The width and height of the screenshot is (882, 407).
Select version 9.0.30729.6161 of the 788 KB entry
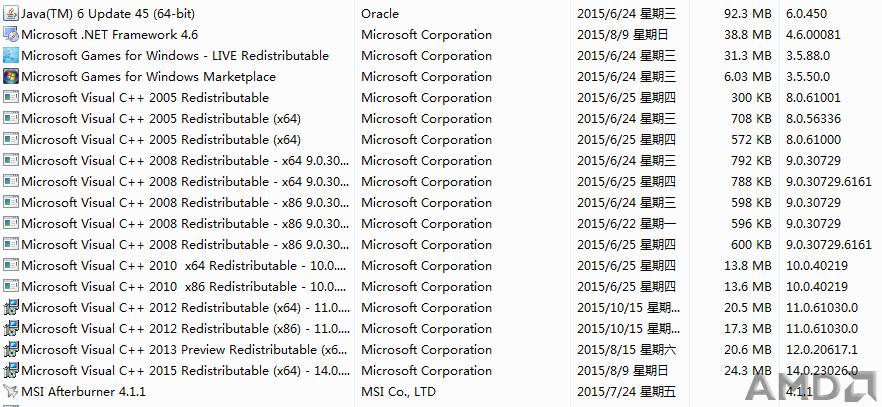pos(829,182)
